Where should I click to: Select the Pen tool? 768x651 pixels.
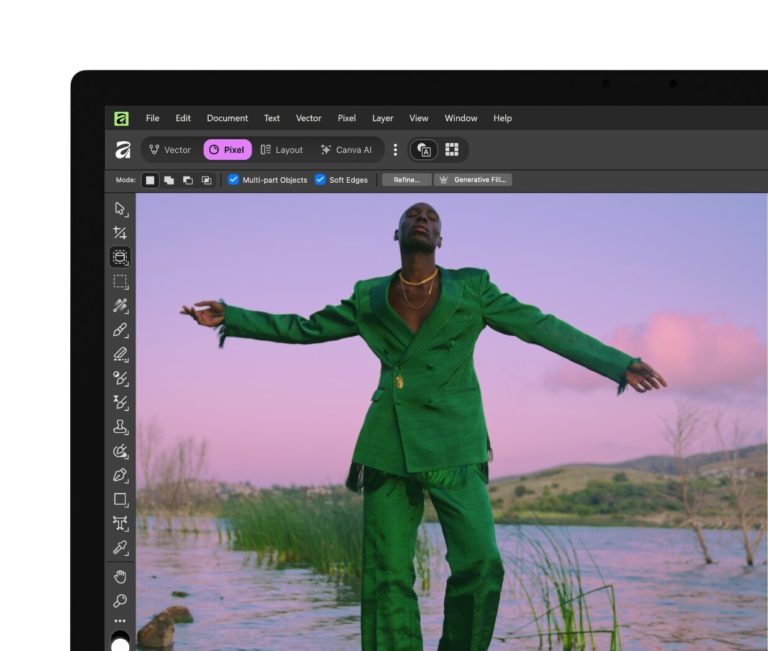click(120, 475)
